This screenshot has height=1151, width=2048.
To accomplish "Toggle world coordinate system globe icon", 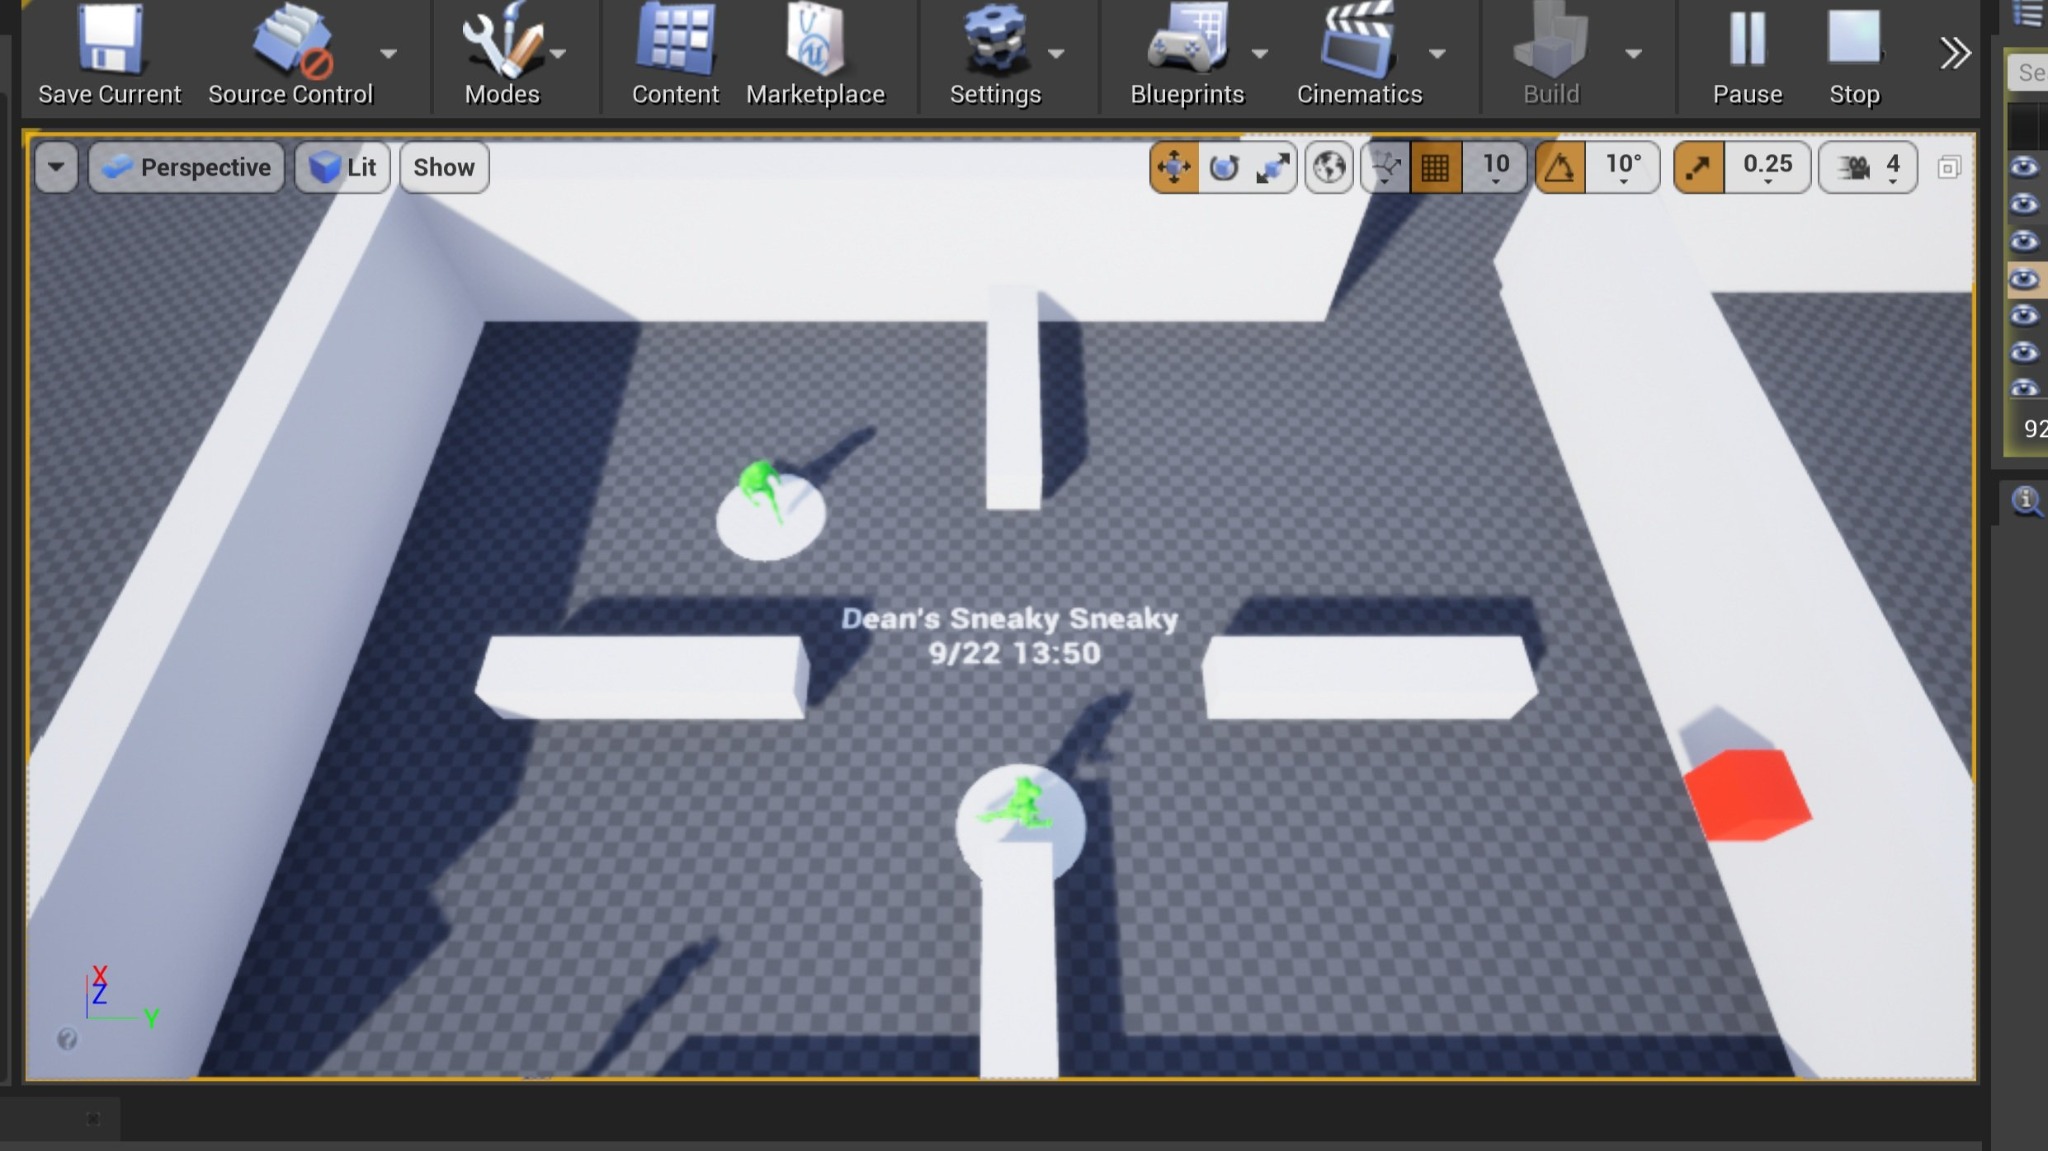I will (x=1329, y=167).
